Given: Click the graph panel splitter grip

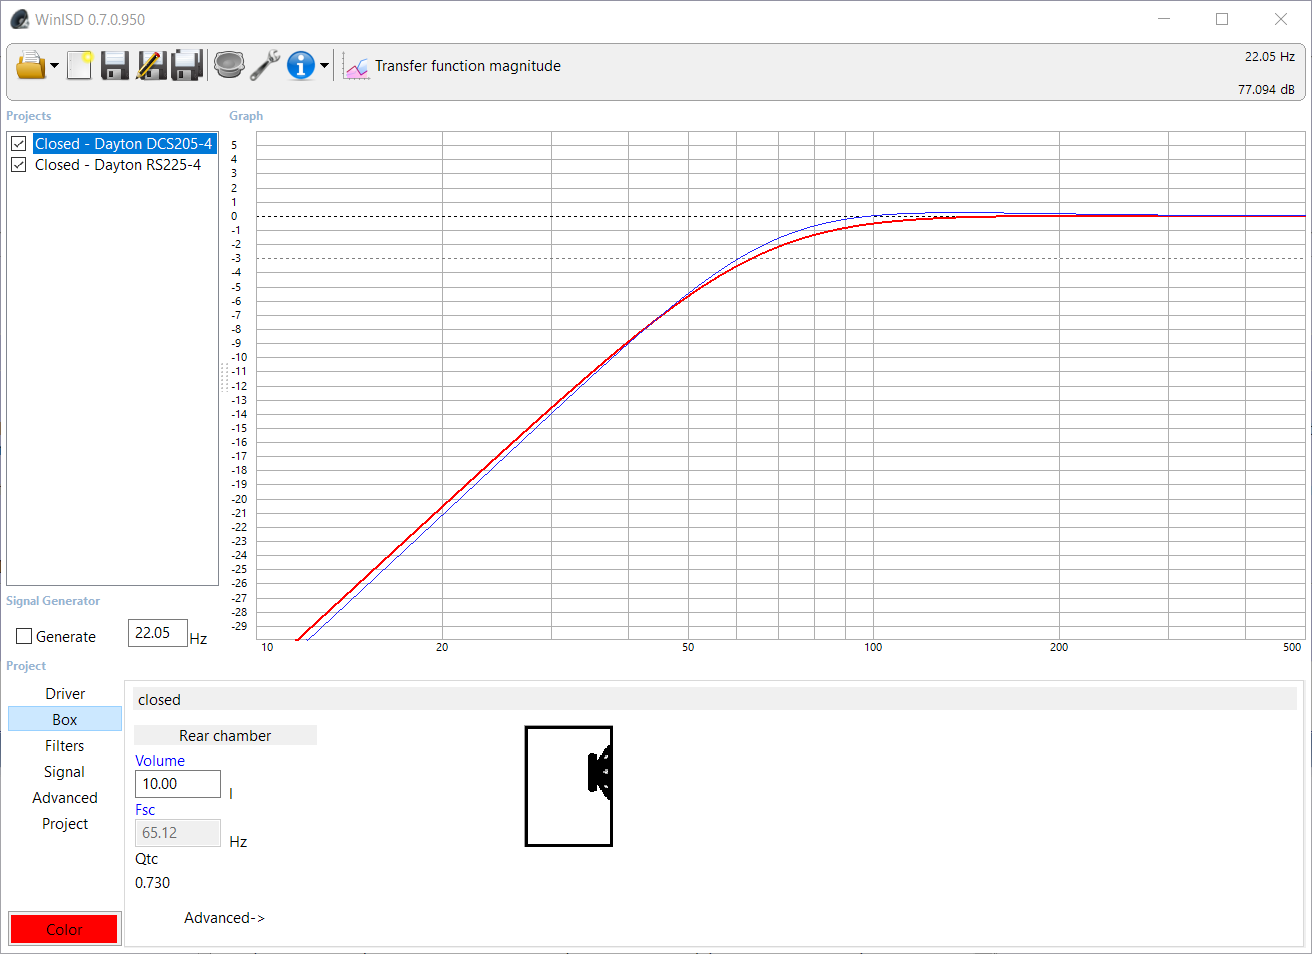Looking at the screenshot, I should click(x=224, y=377).
